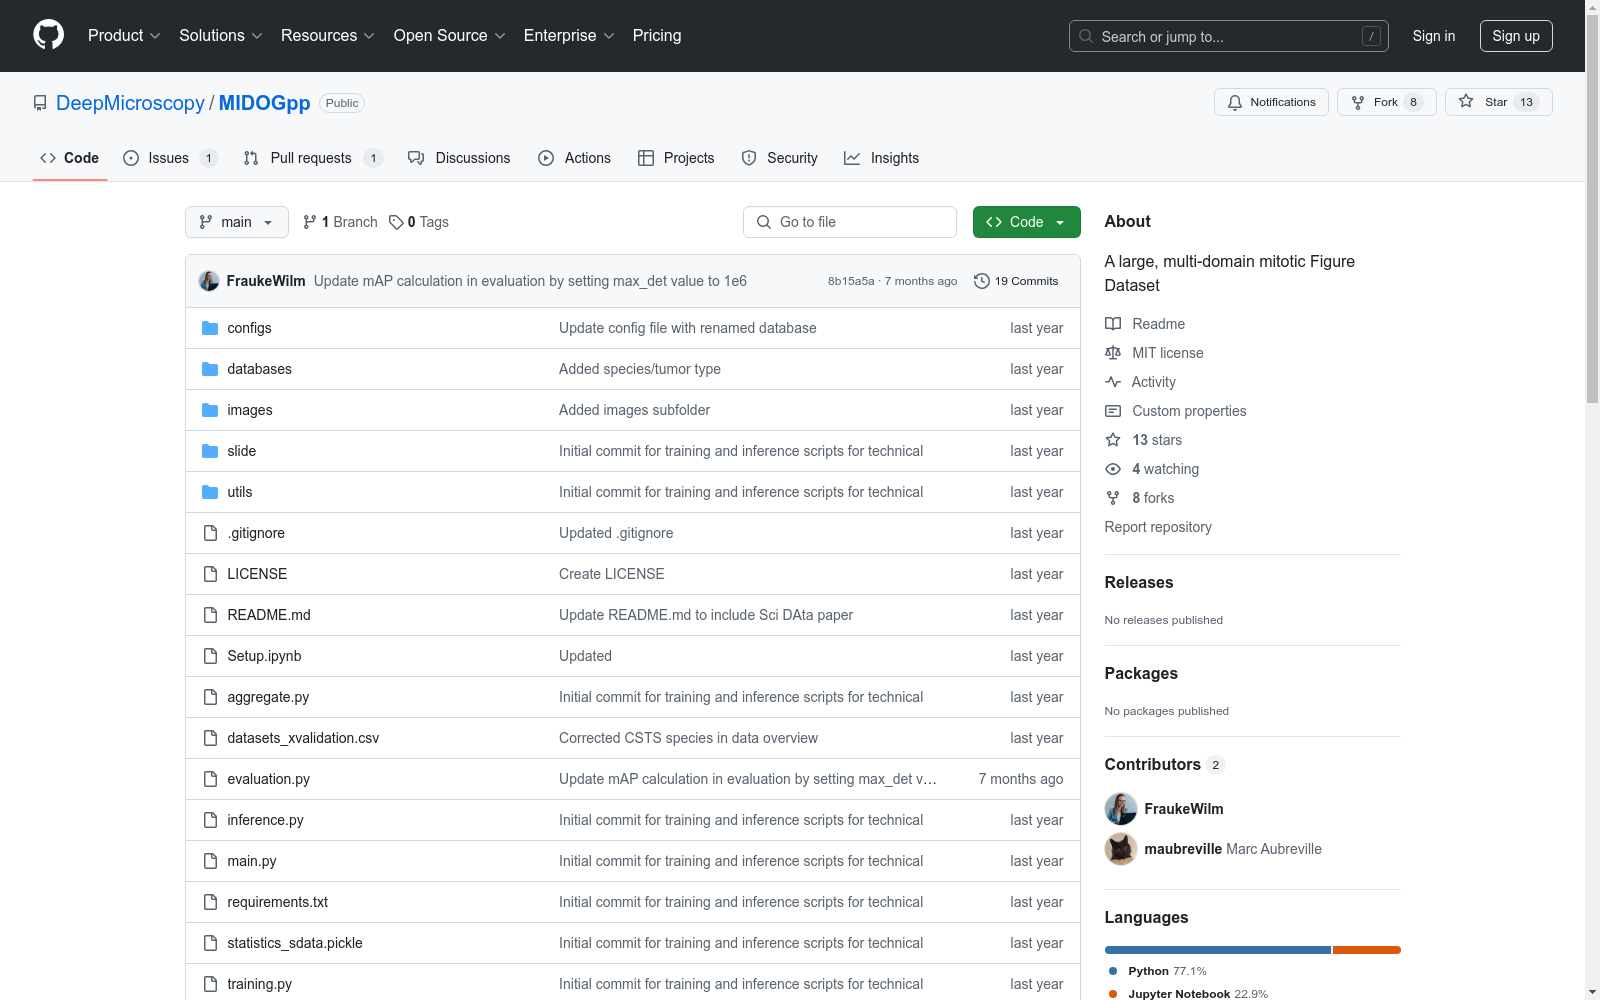Image resolution: width=1600 pixels, height=1000 pixels.
Task: Switch to the Actions tab
Action: click(x=575, y=158)
